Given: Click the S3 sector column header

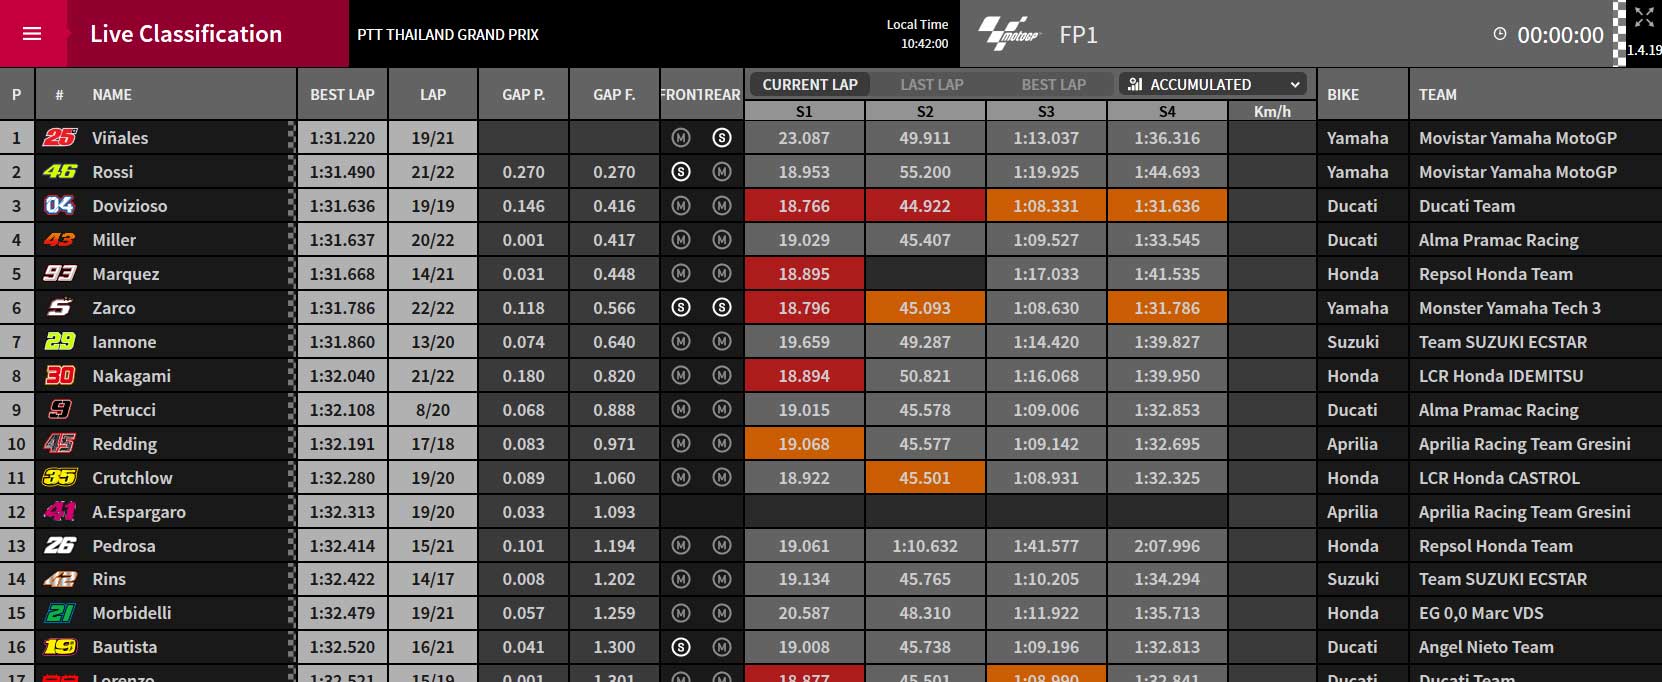Looking at the screenshot, I should tap(1046, 111).
